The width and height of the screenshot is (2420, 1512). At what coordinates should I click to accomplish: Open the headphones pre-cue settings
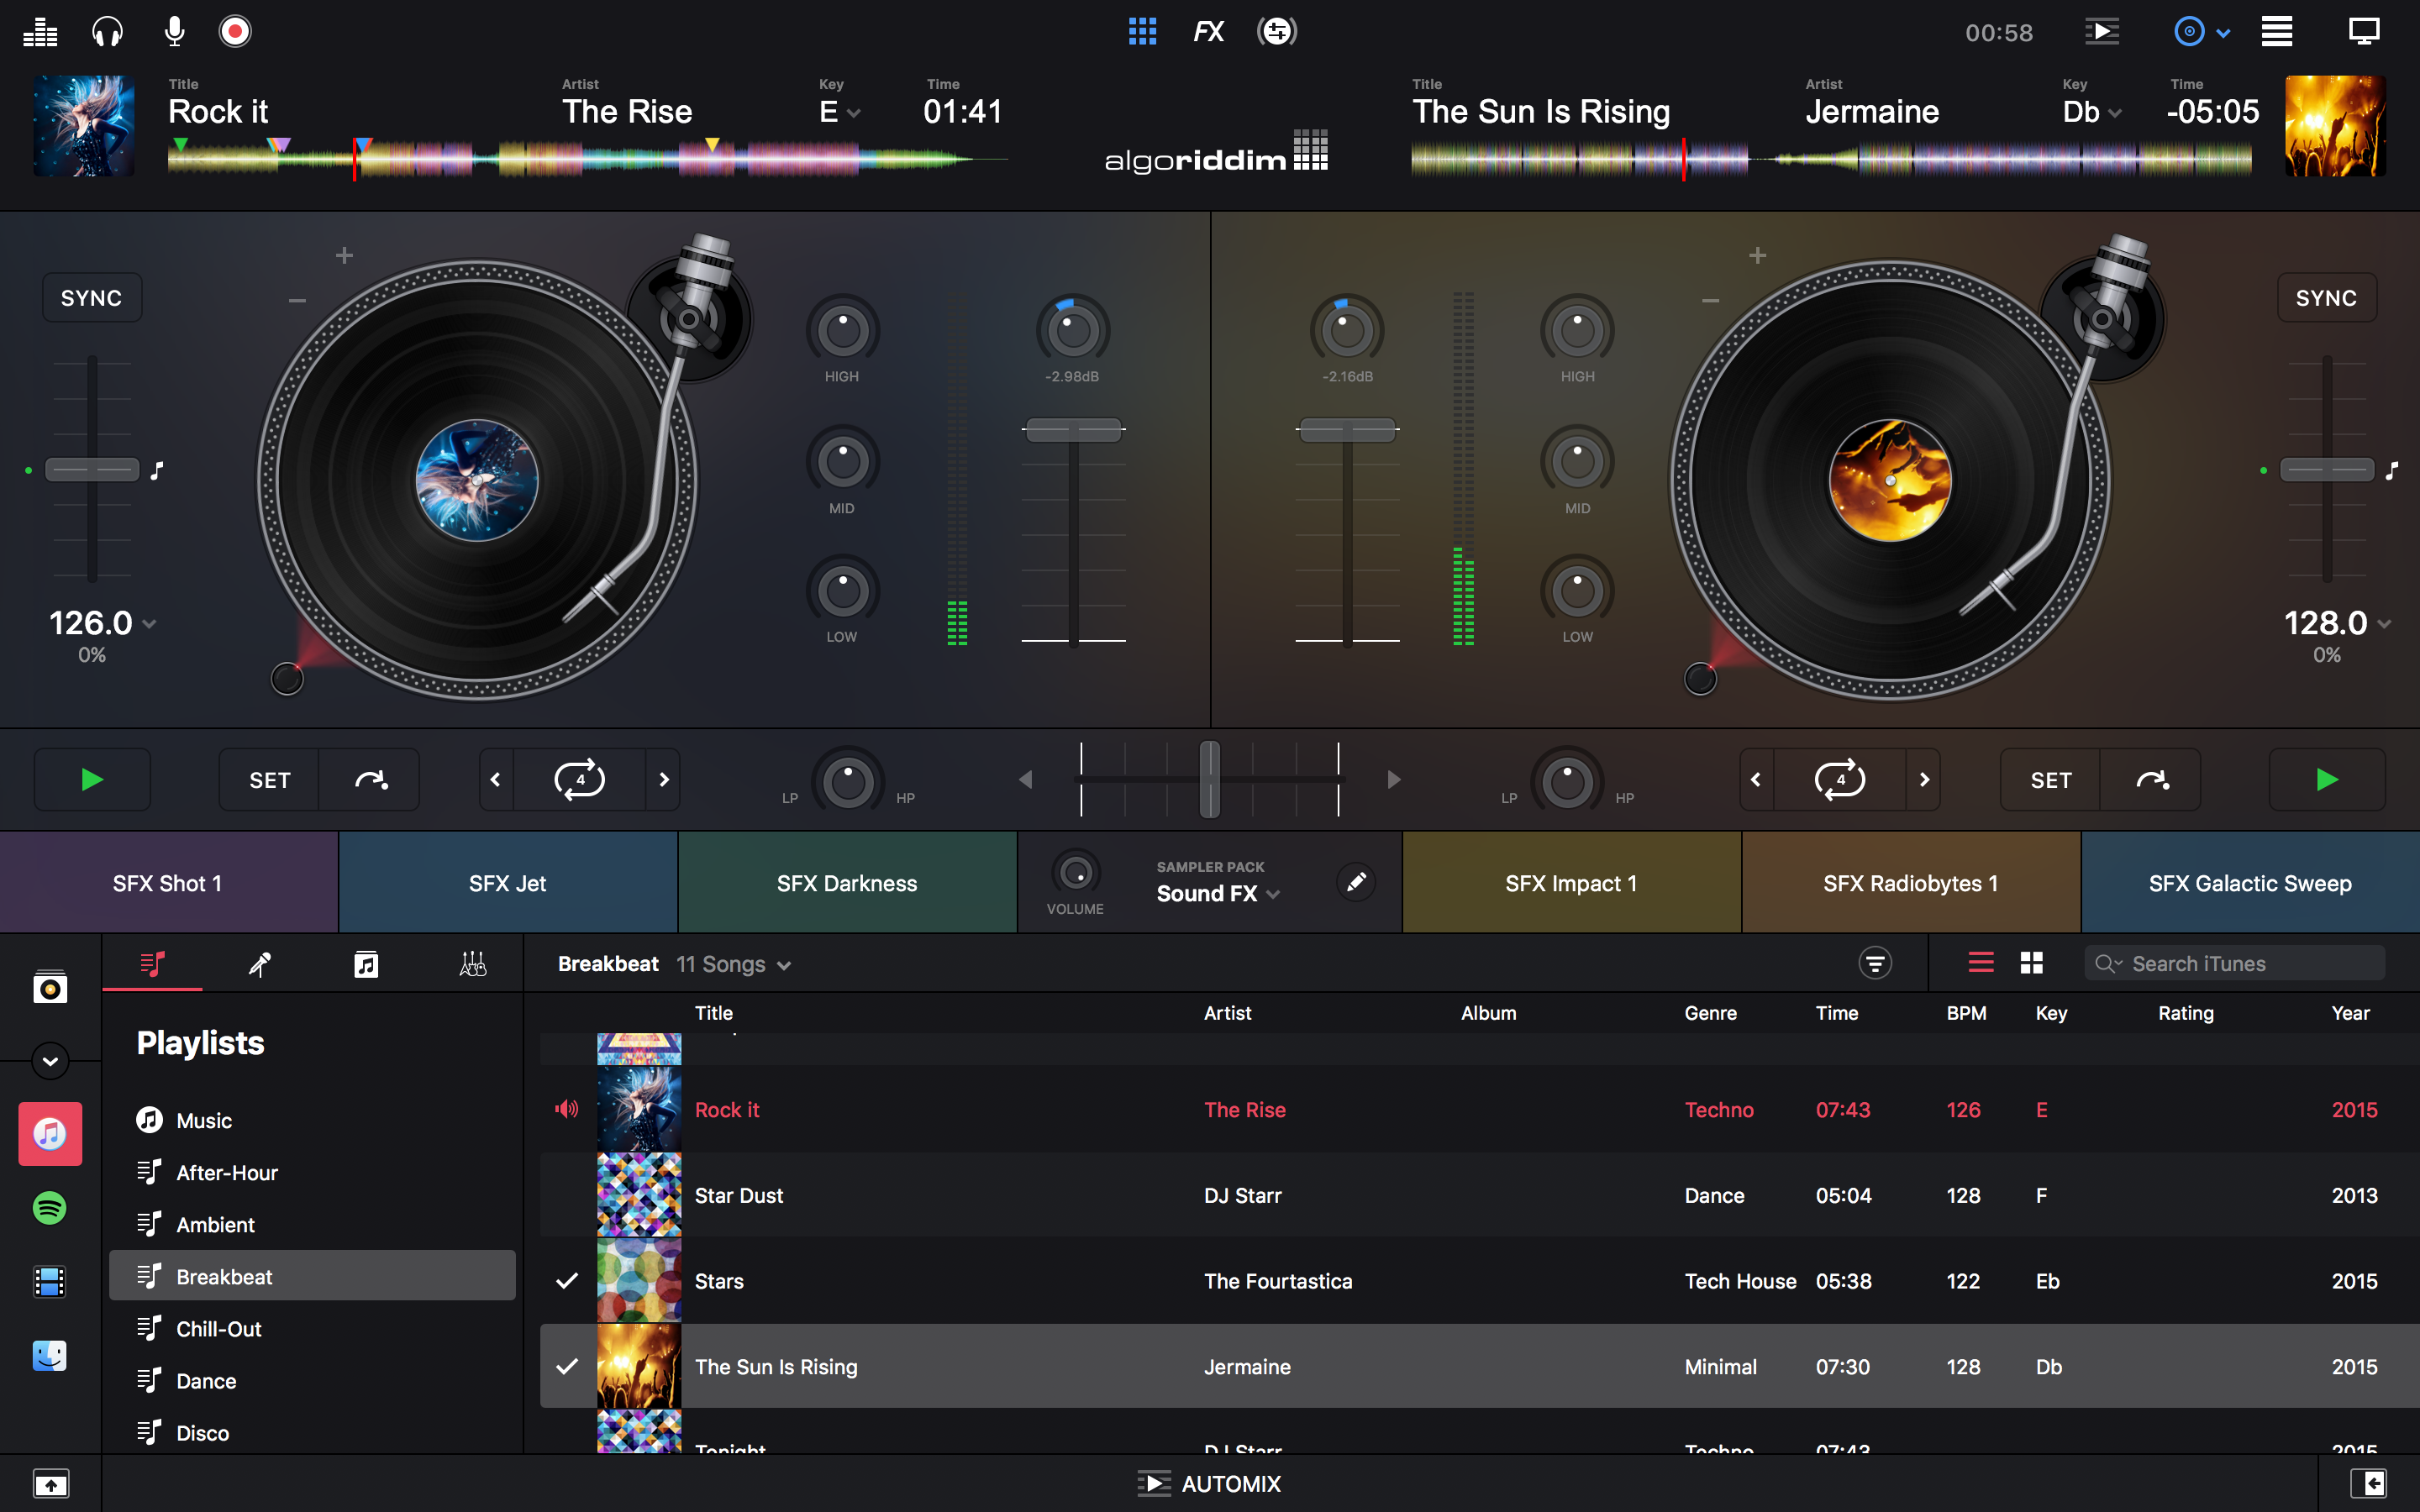[107, 32]
